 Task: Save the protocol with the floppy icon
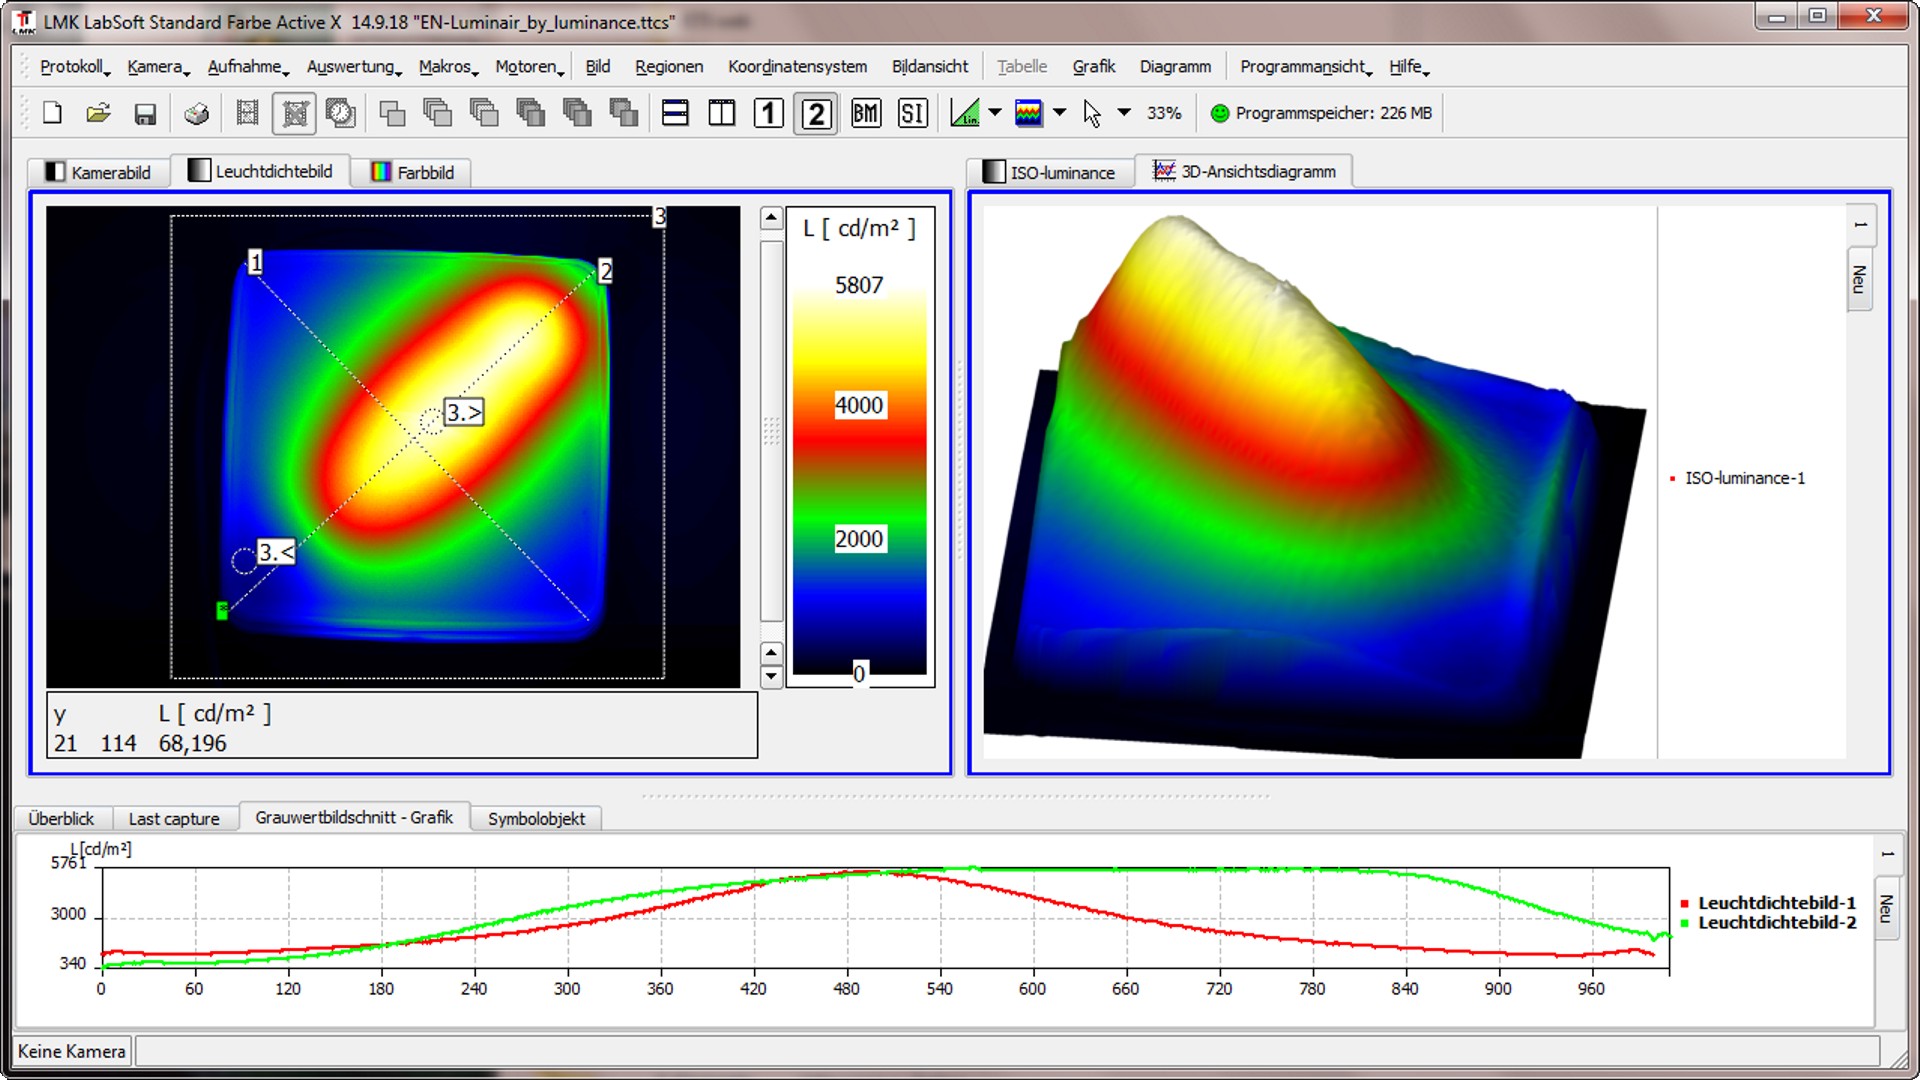[145, 113]
